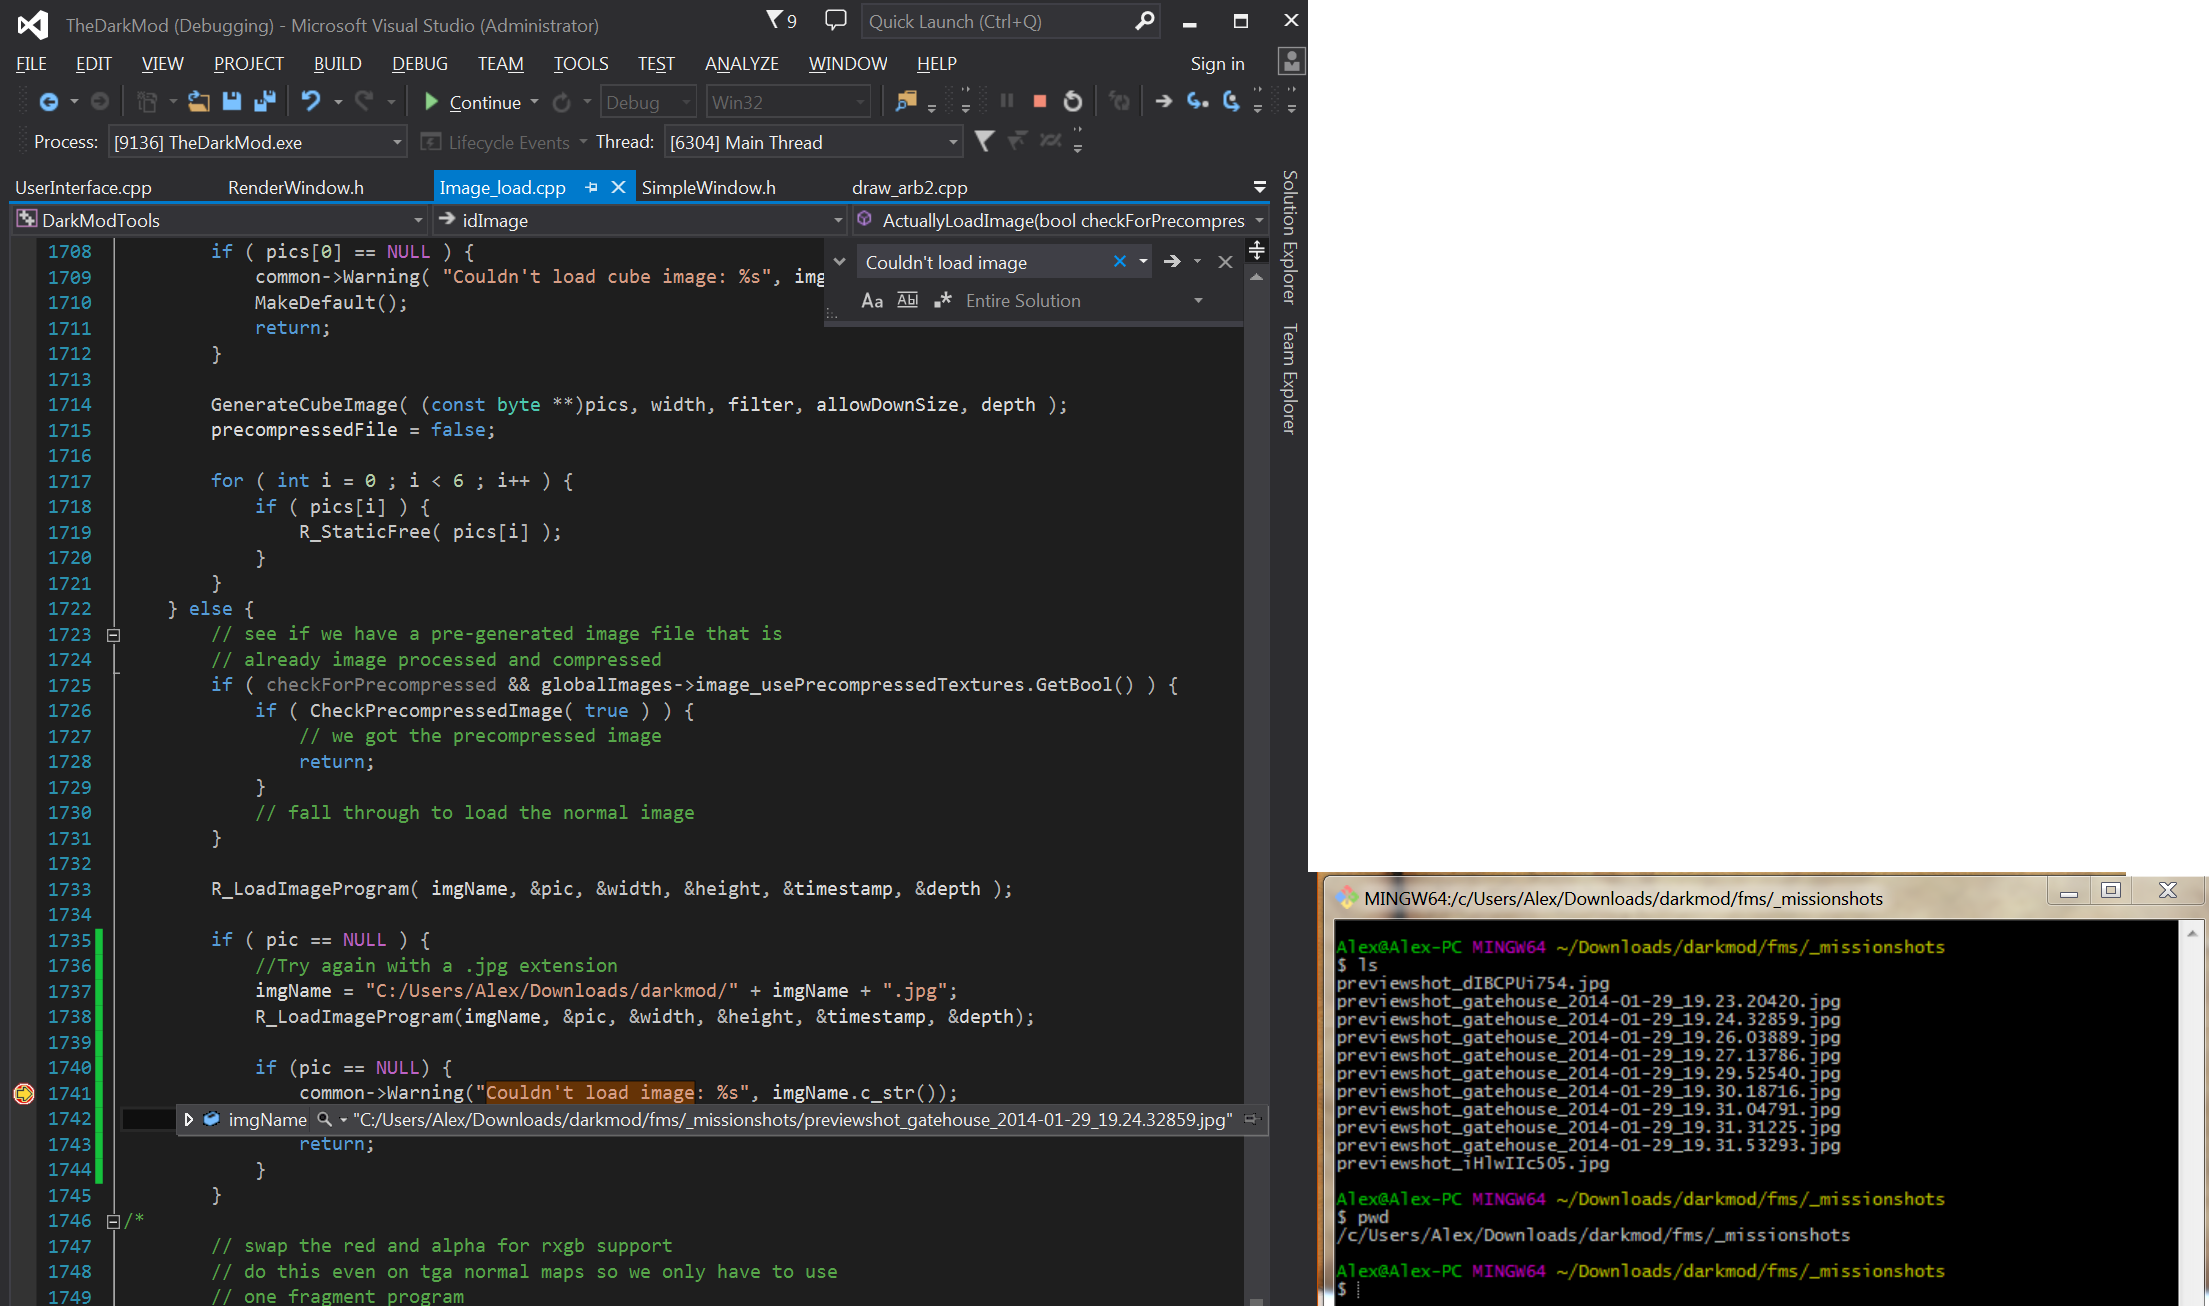The image size is (2209, 1306).
Task: Close the Image_load.cpp tab
Action: [618, 187]
